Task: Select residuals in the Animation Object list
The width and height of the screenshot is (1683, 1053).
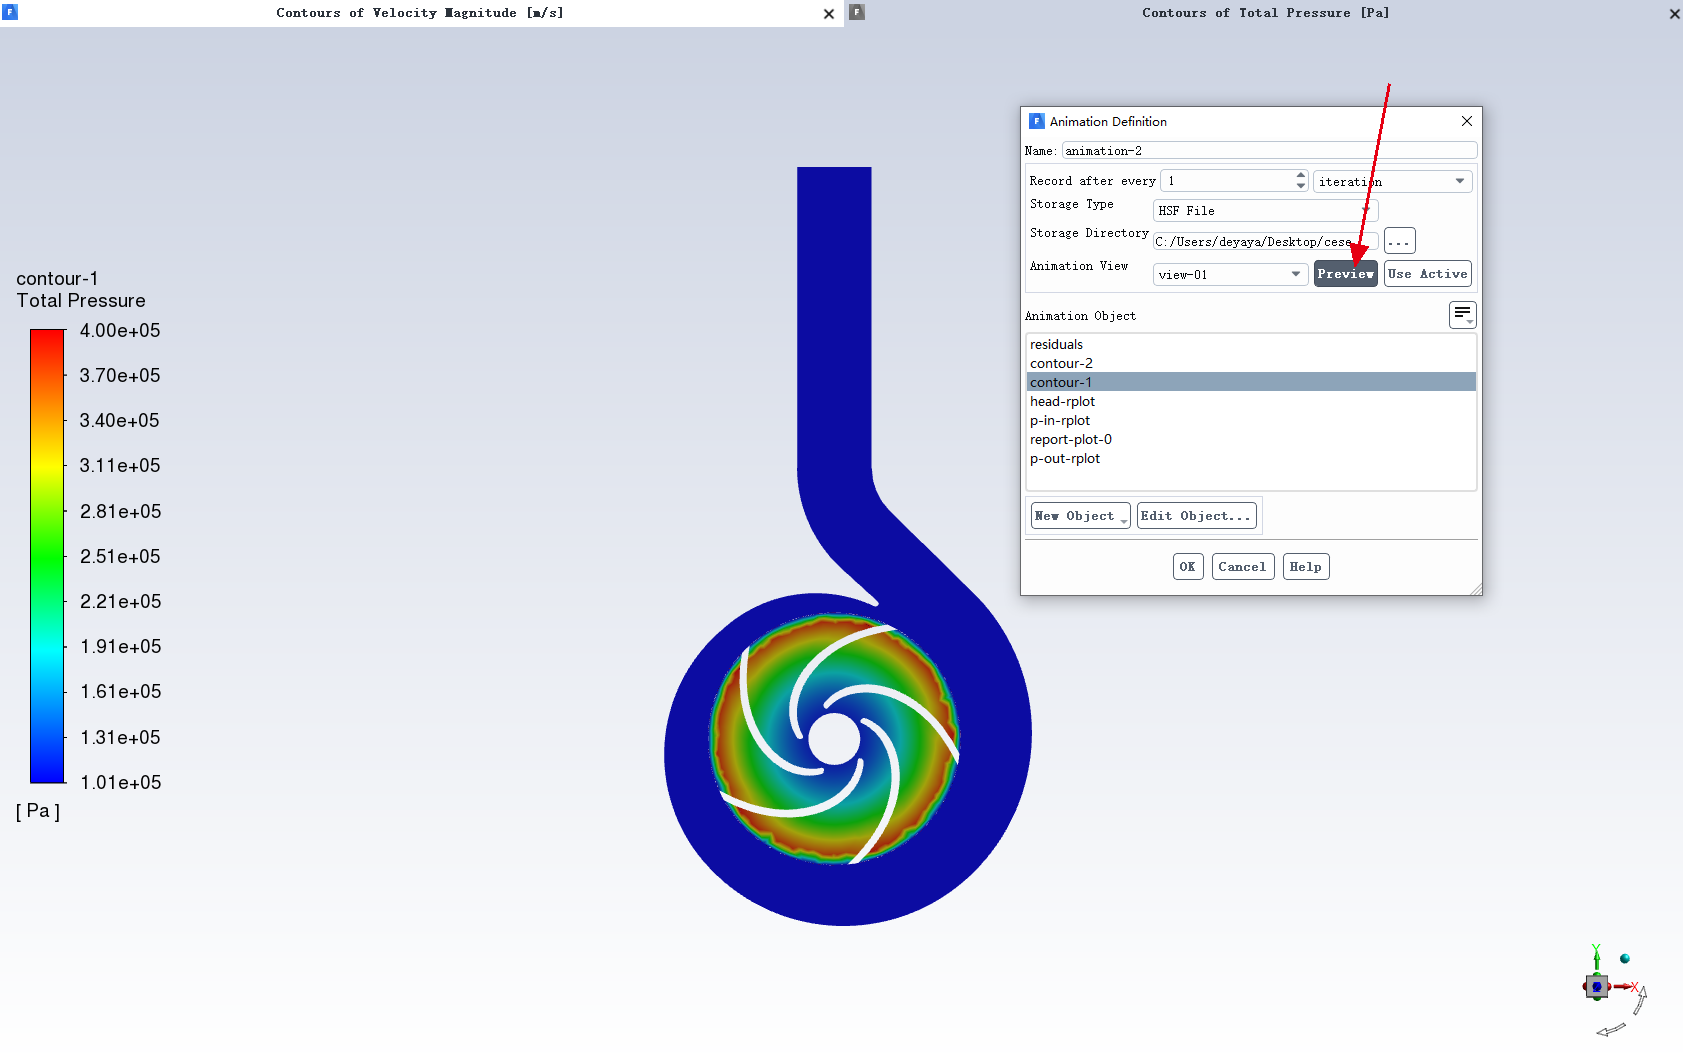Action: [x=1057, y=345]
